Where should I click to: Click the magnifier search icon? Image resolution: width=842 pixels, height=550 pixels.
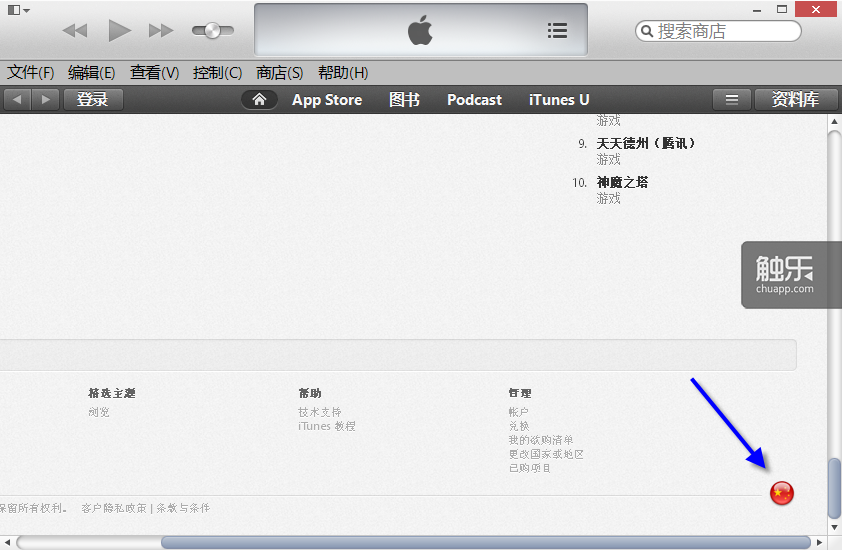click(647, 31)
